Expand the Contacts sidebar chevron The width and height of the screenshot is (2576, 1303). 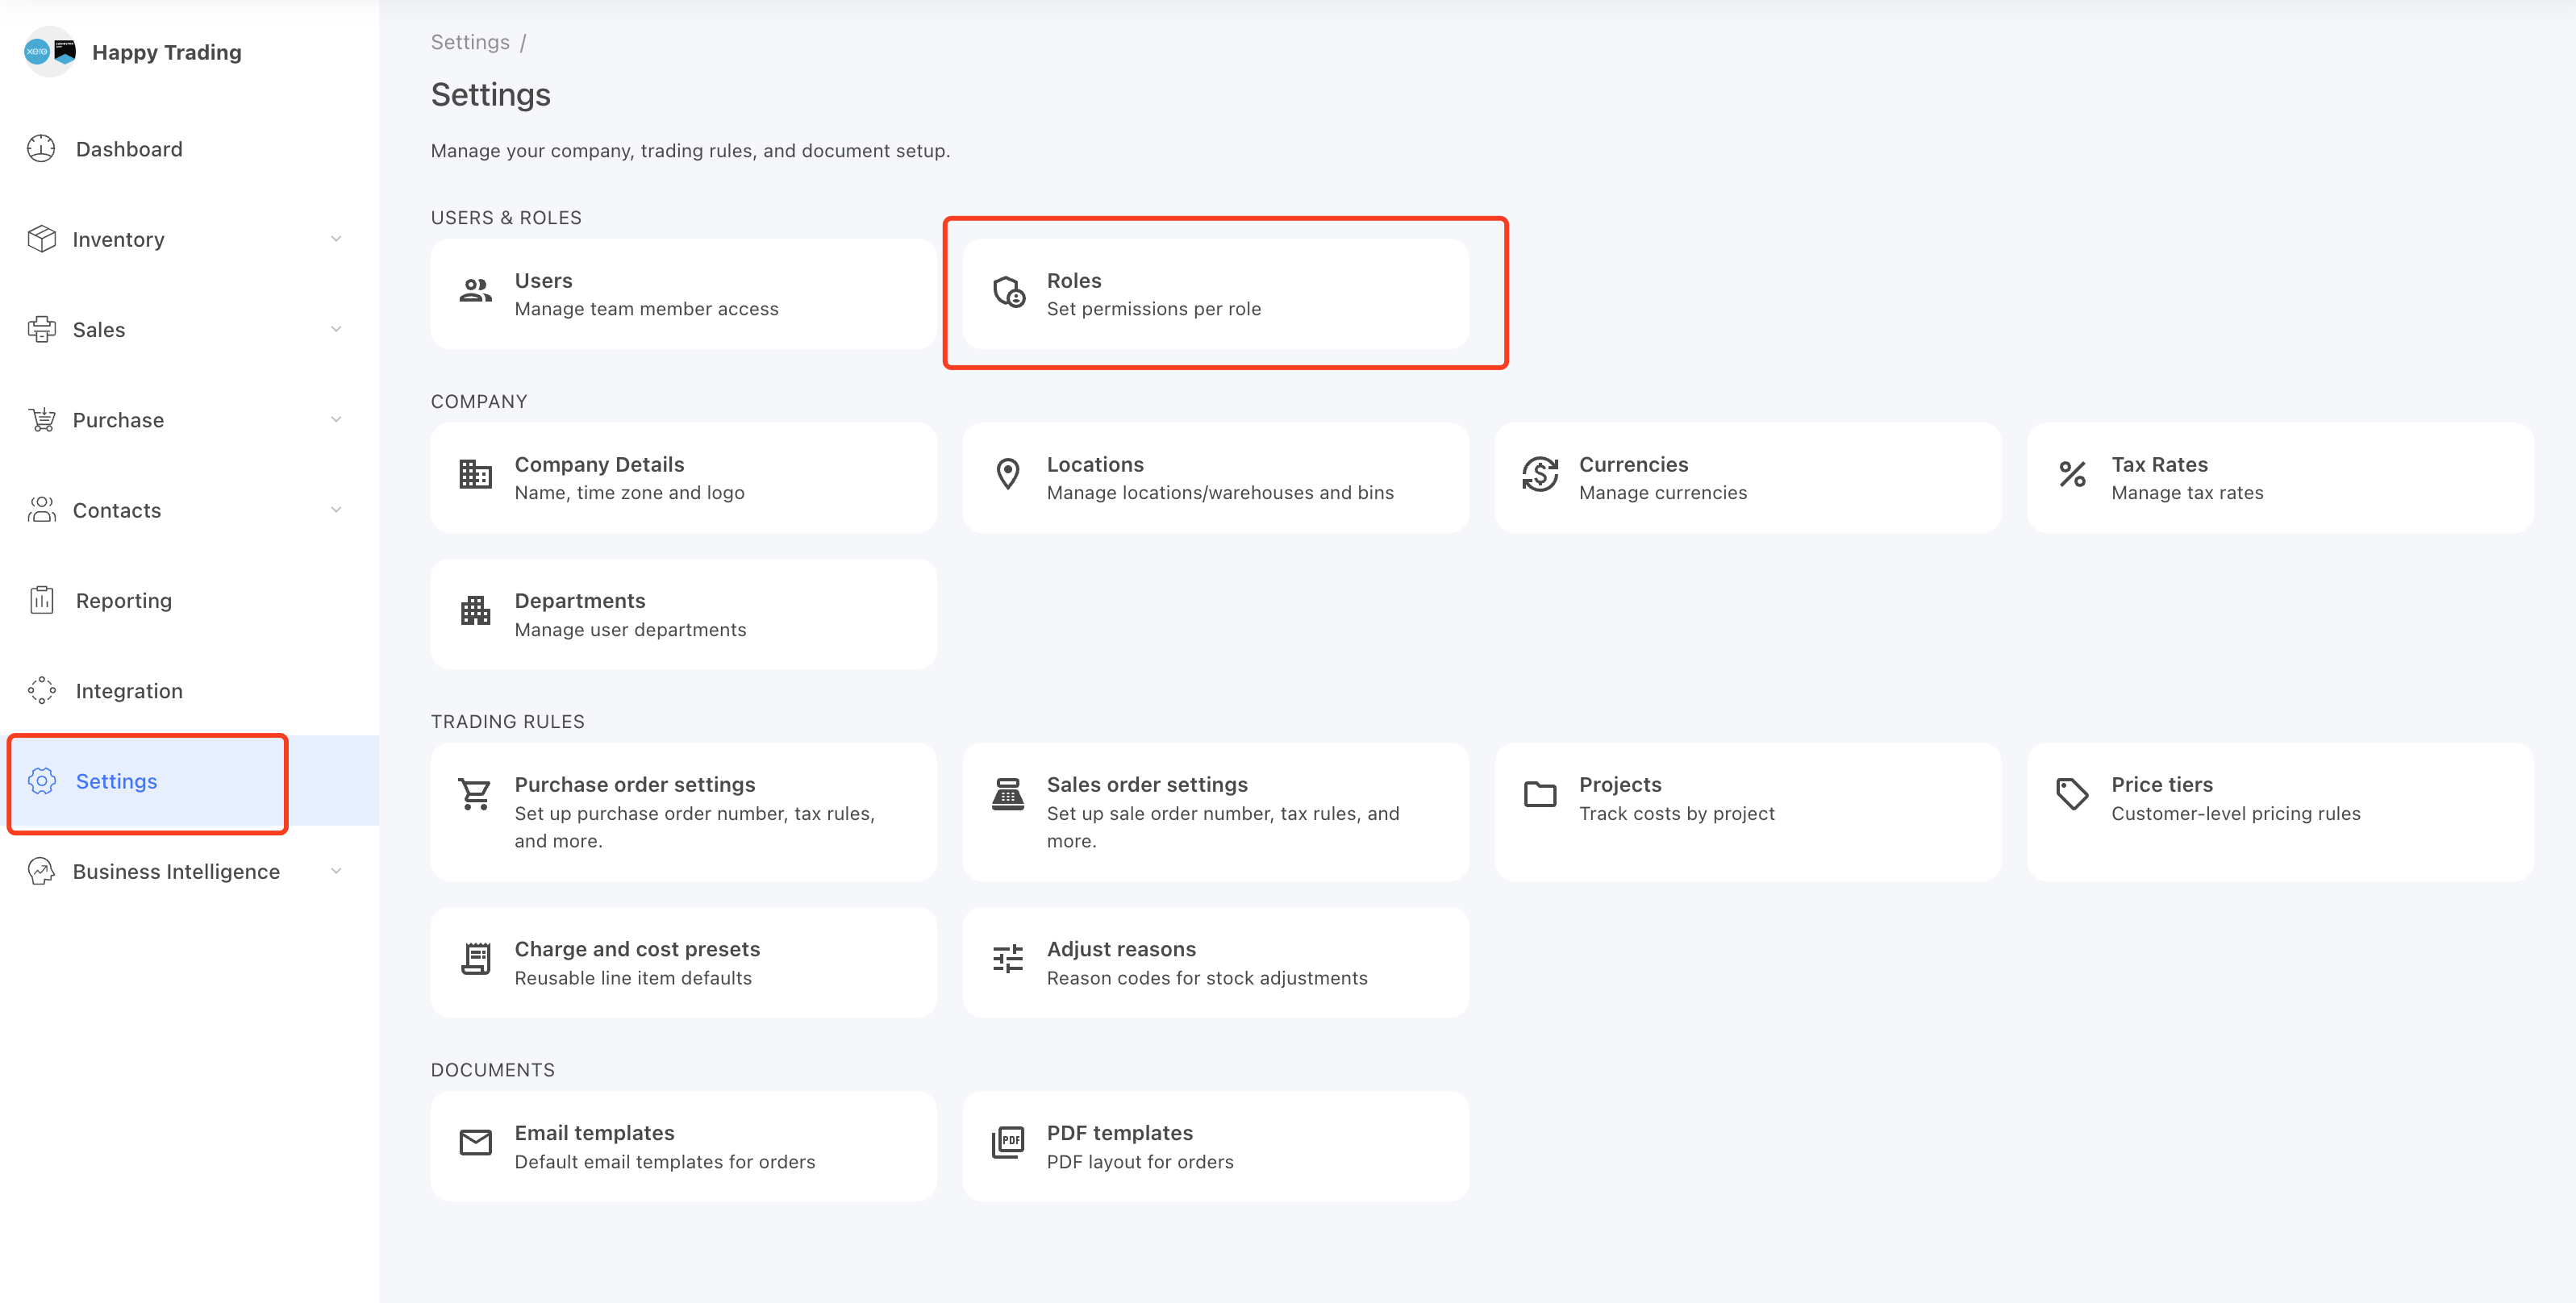coord(336,510)
